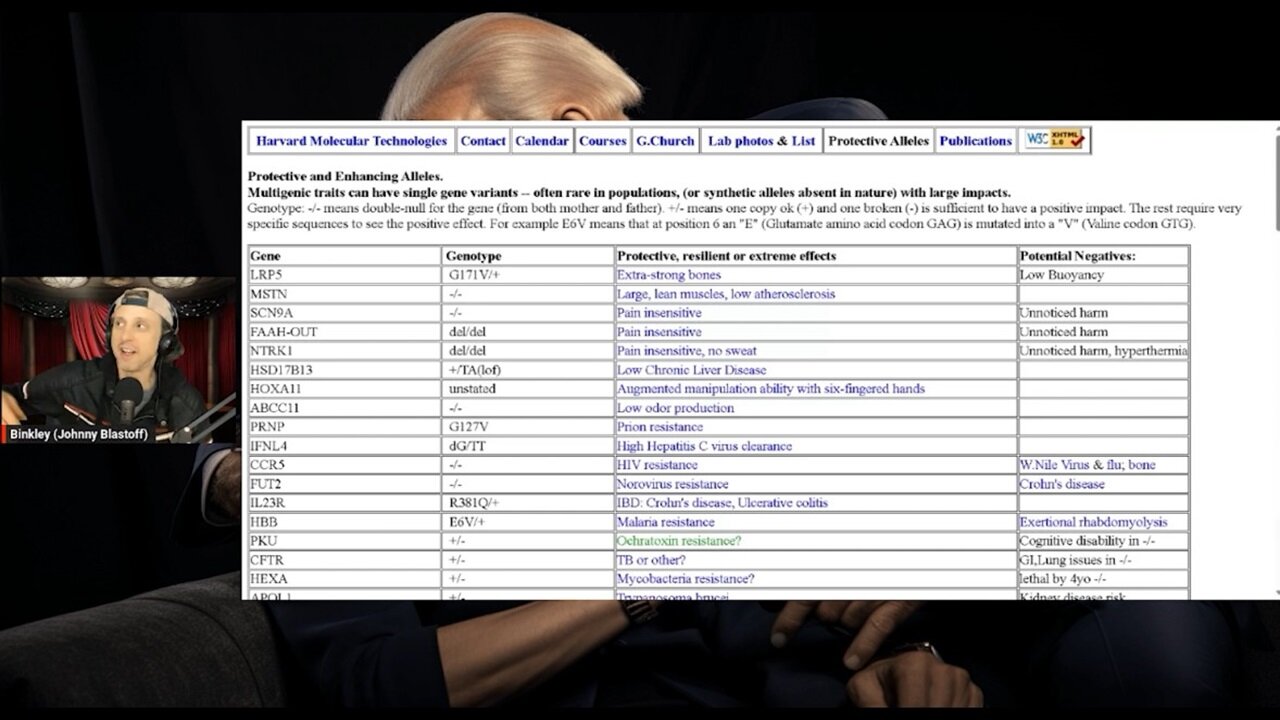The height and width of the screenshot is (720, 1280).
Task: Open Low odor production link
Action: tap(676, 408)
